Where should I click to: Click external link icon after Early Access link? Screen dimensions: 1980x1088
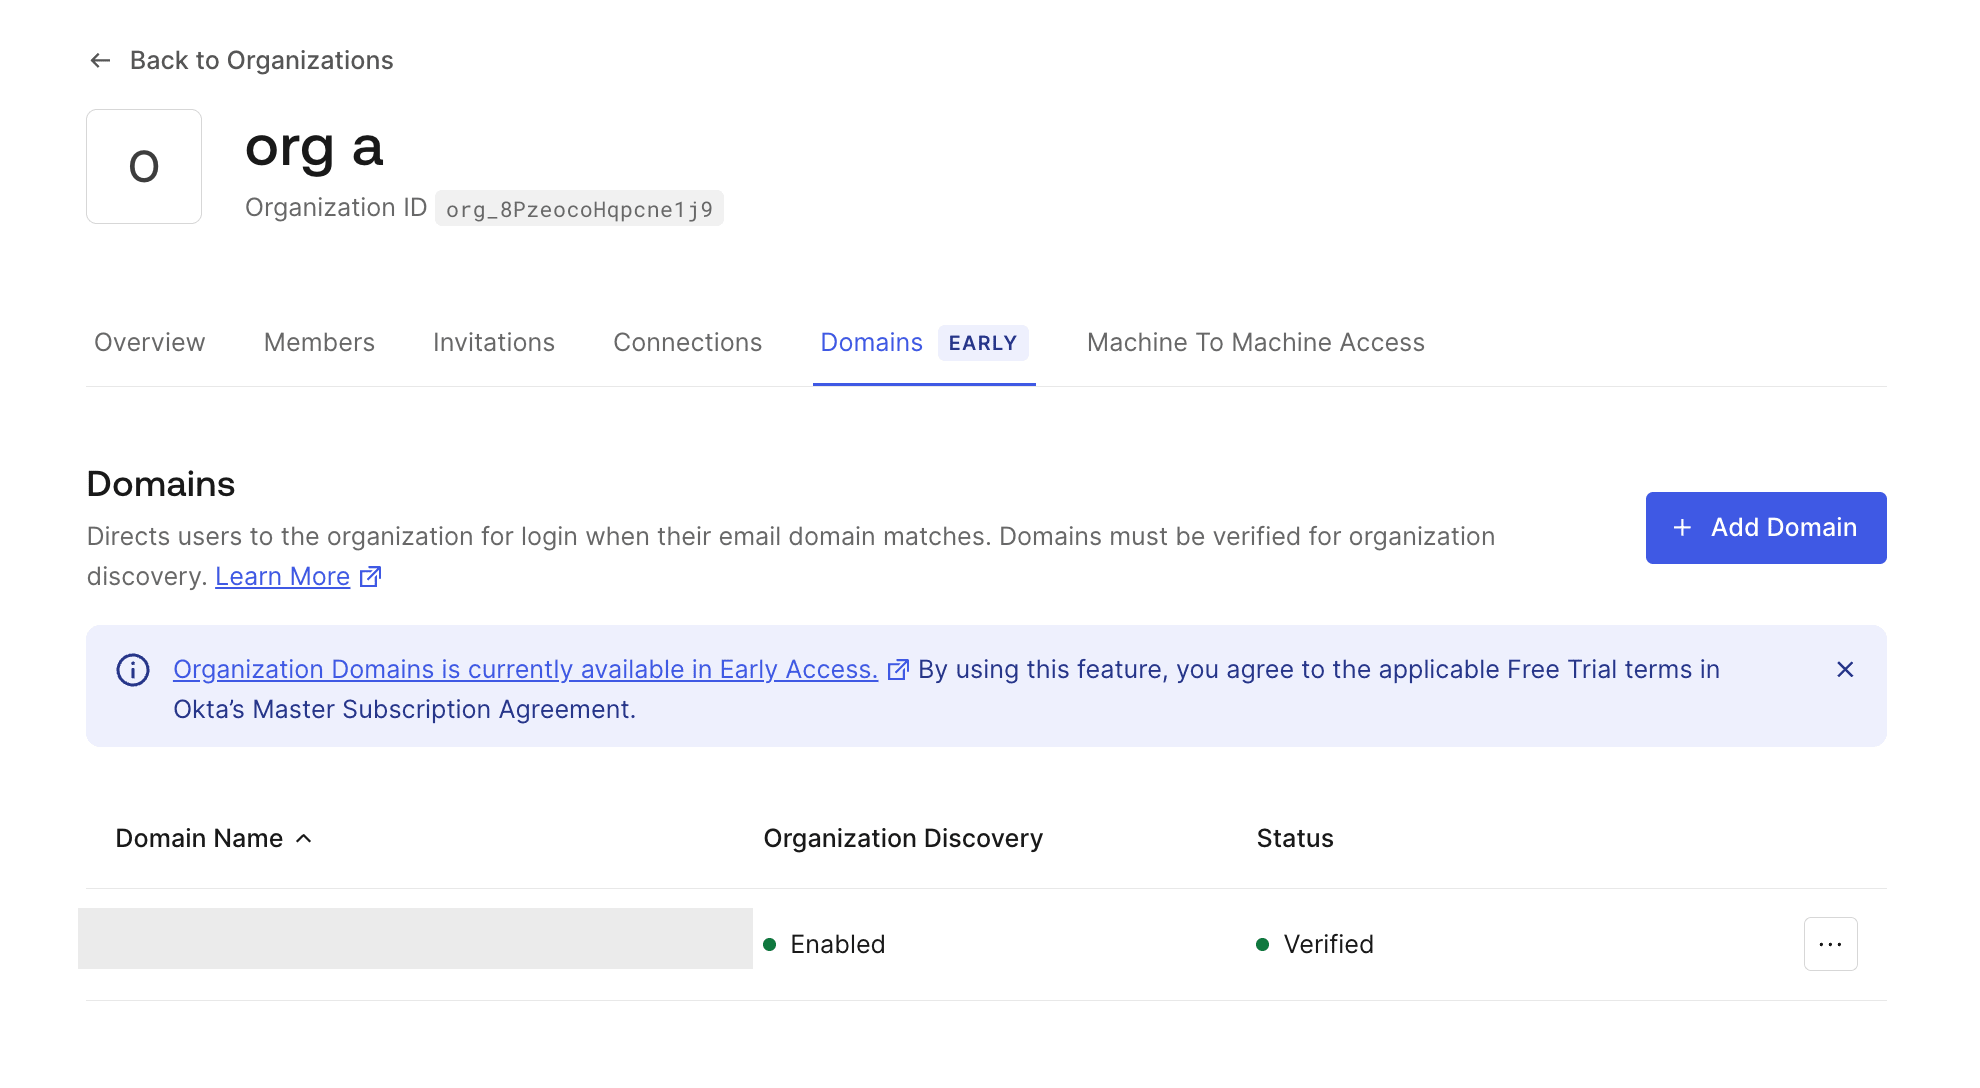897,670
